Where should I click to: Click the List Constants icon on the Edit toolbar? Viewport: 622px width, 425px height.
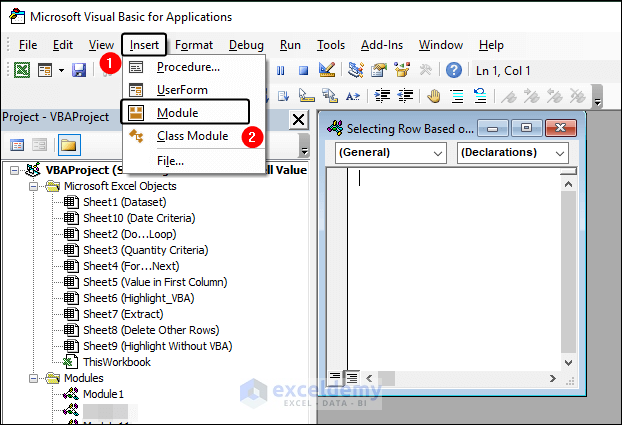(283, 96)
